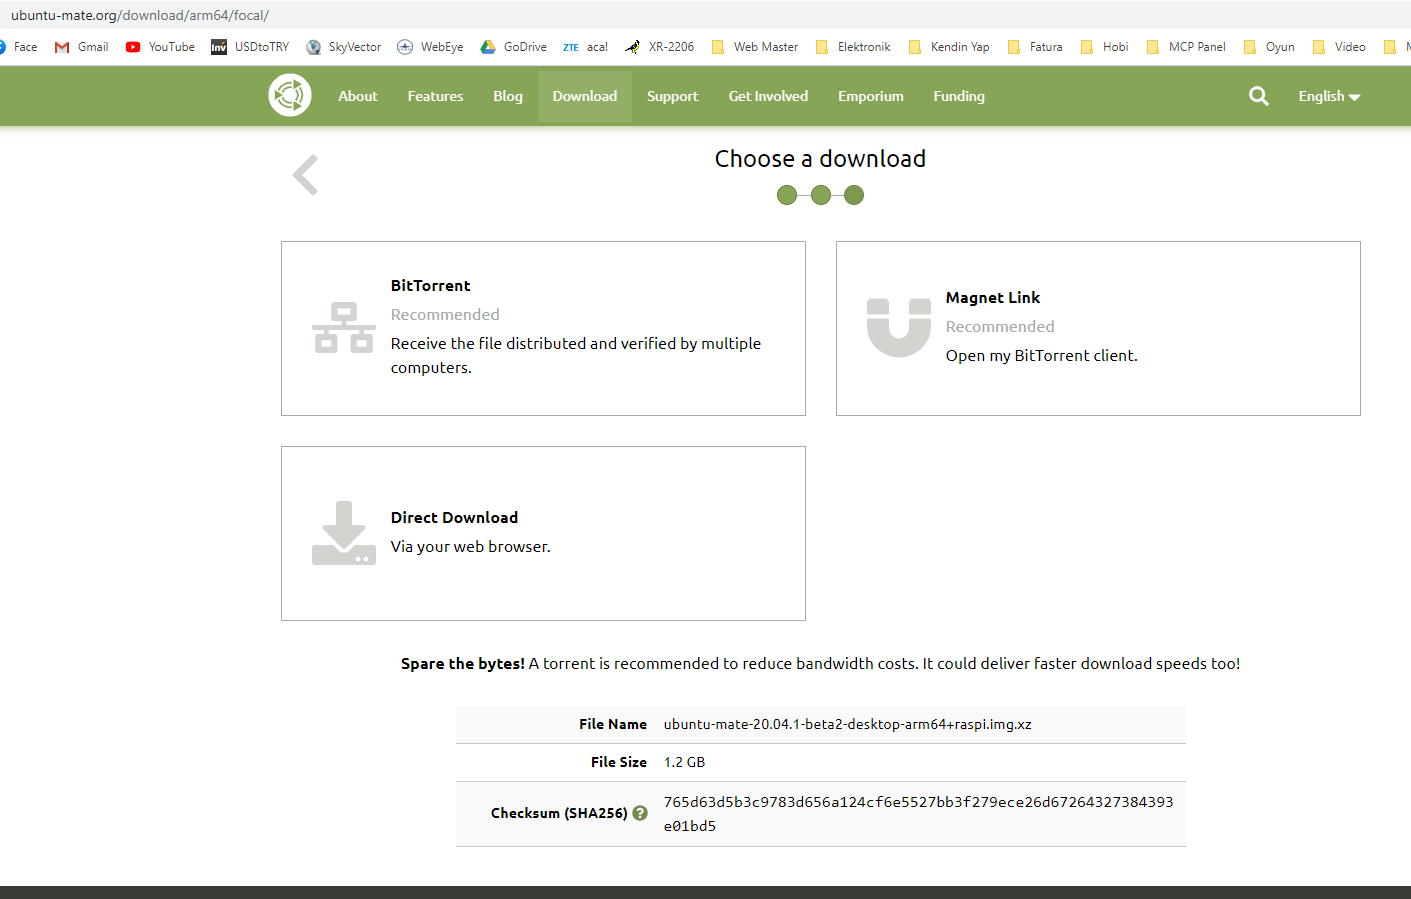Open the Gmail bookmark
This screenshot has height=899, width=1411.
point(82,47)
